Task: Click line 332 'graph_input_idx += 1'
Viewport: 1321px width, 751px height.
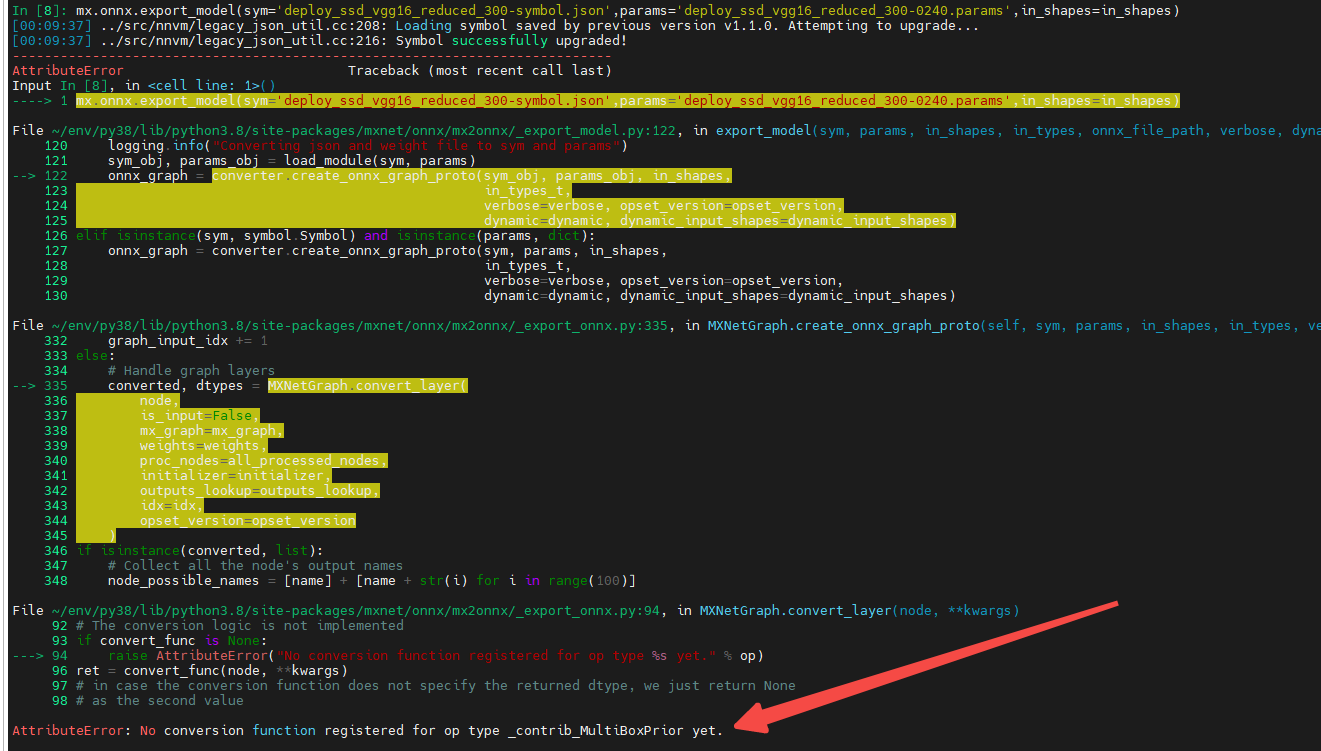Action: 188,340
